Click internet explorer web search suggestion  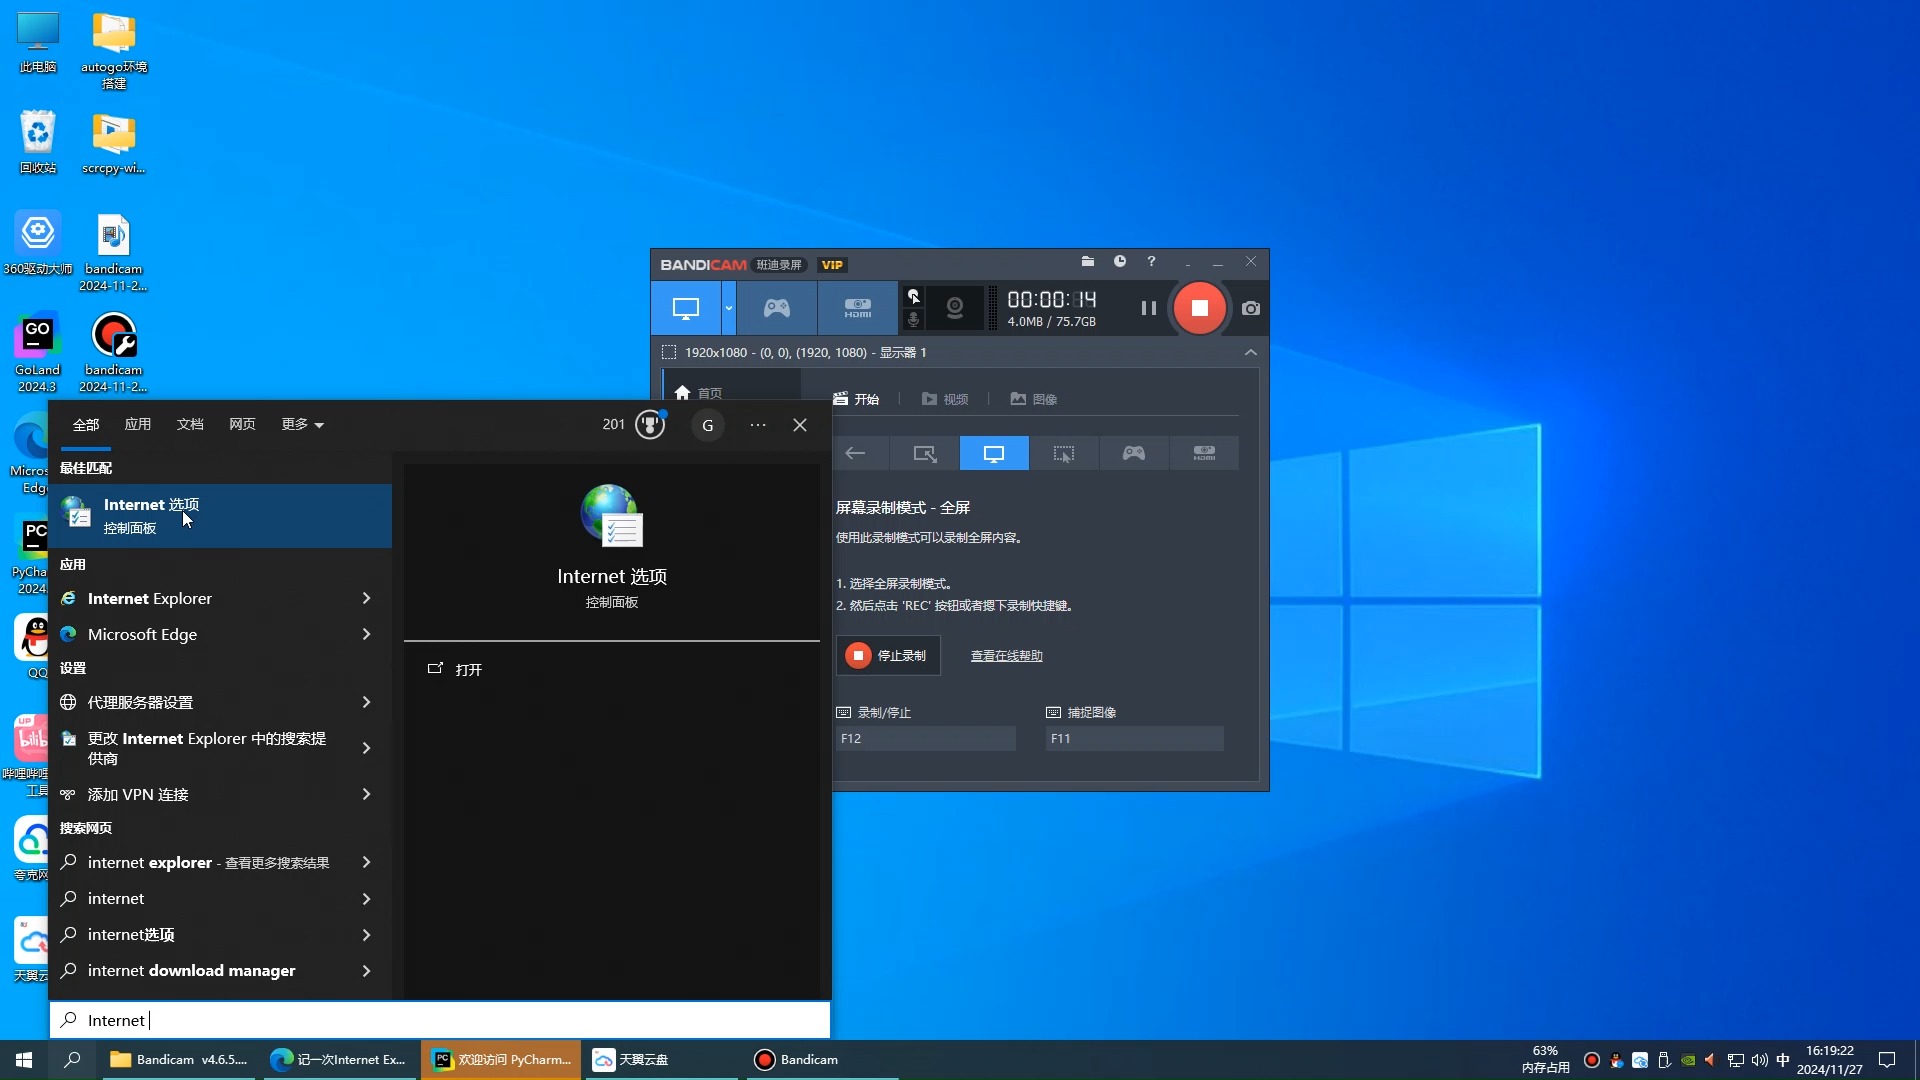[206, 862]
